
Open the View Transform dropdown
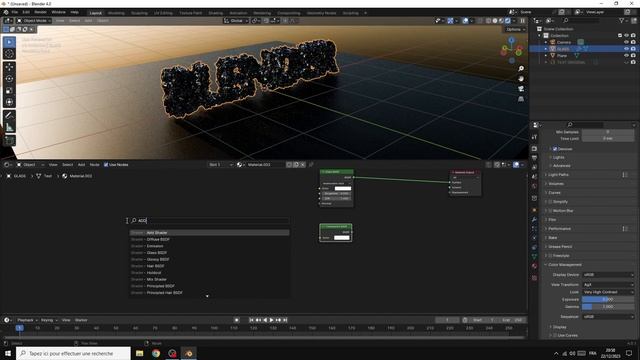(x=608, y=284)
